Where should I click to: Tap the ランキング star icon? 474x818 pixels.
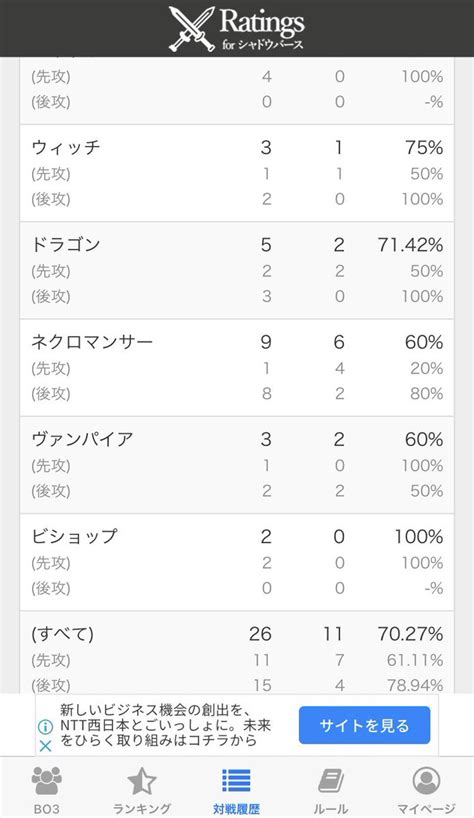click(141, 781)
